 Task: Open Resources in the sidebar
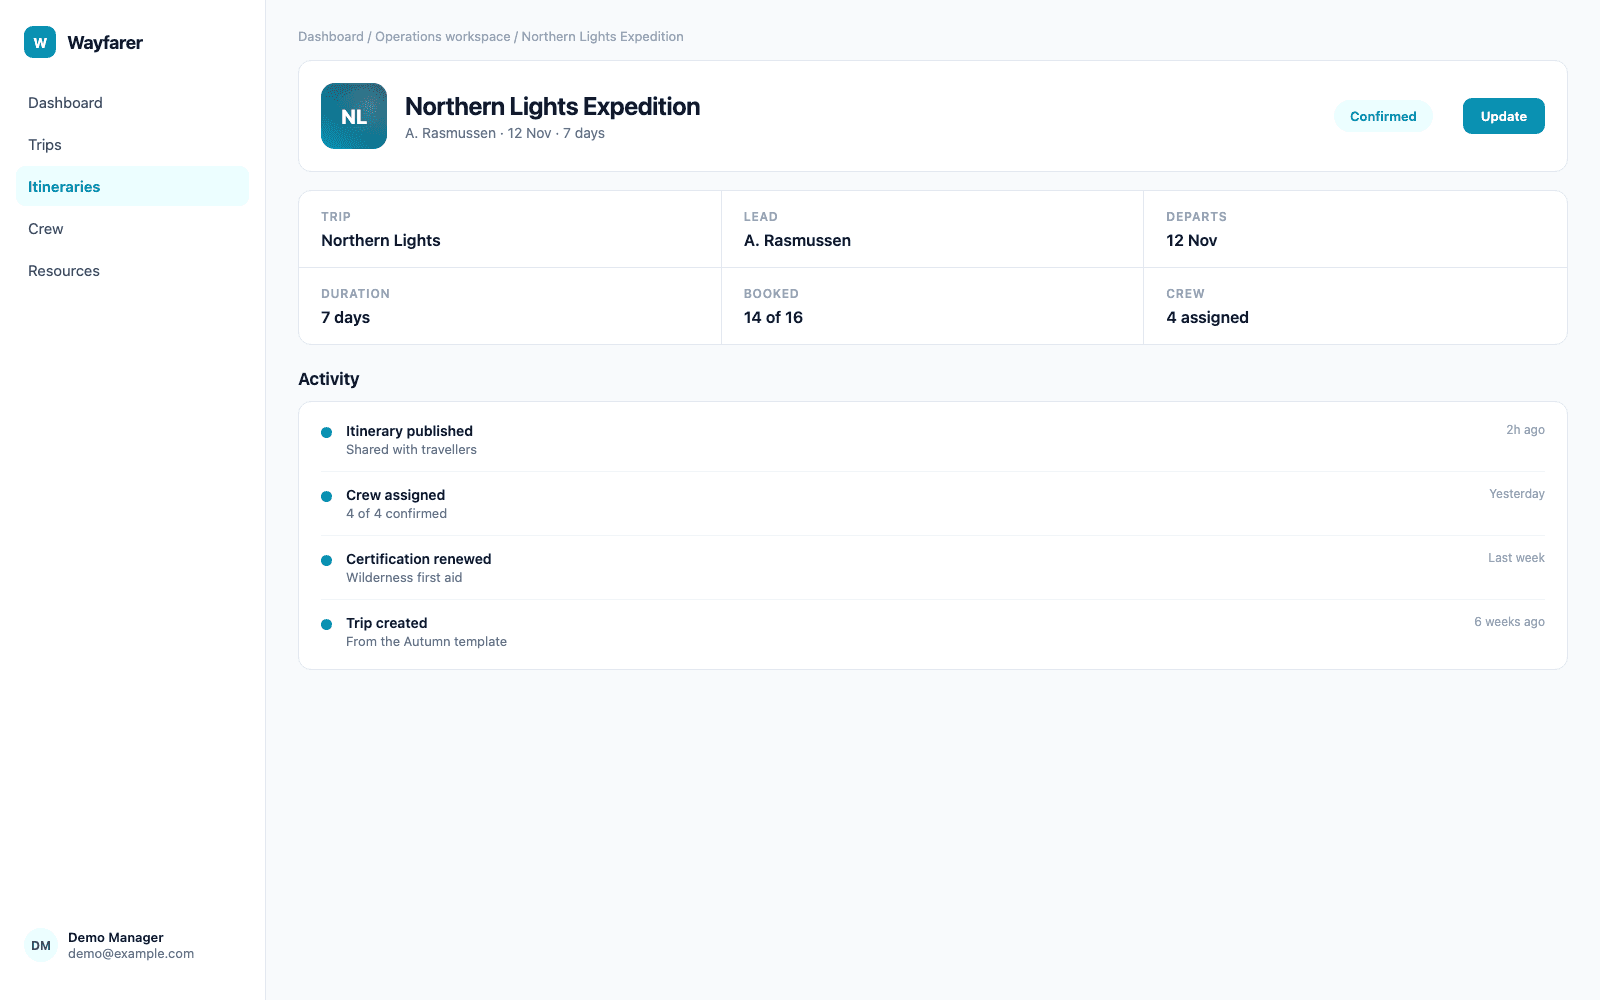pos(132,271)
